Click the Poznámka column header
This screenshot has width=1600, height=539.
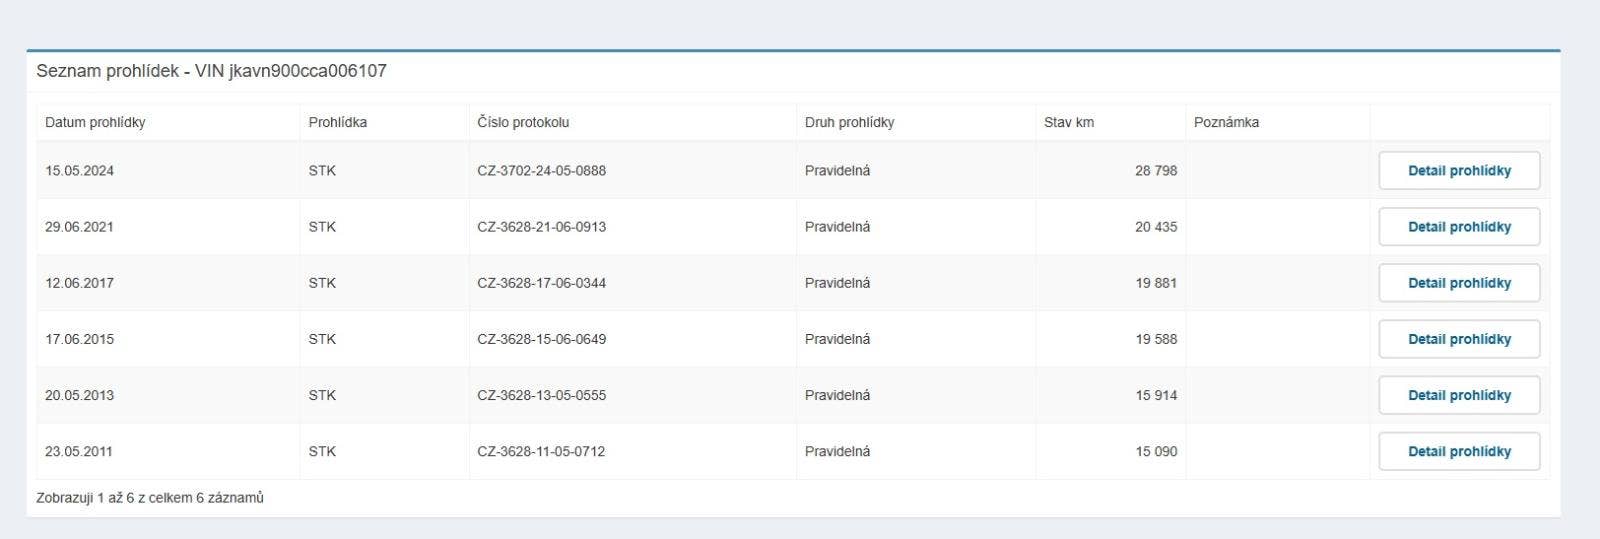[x=1226, y=122]
